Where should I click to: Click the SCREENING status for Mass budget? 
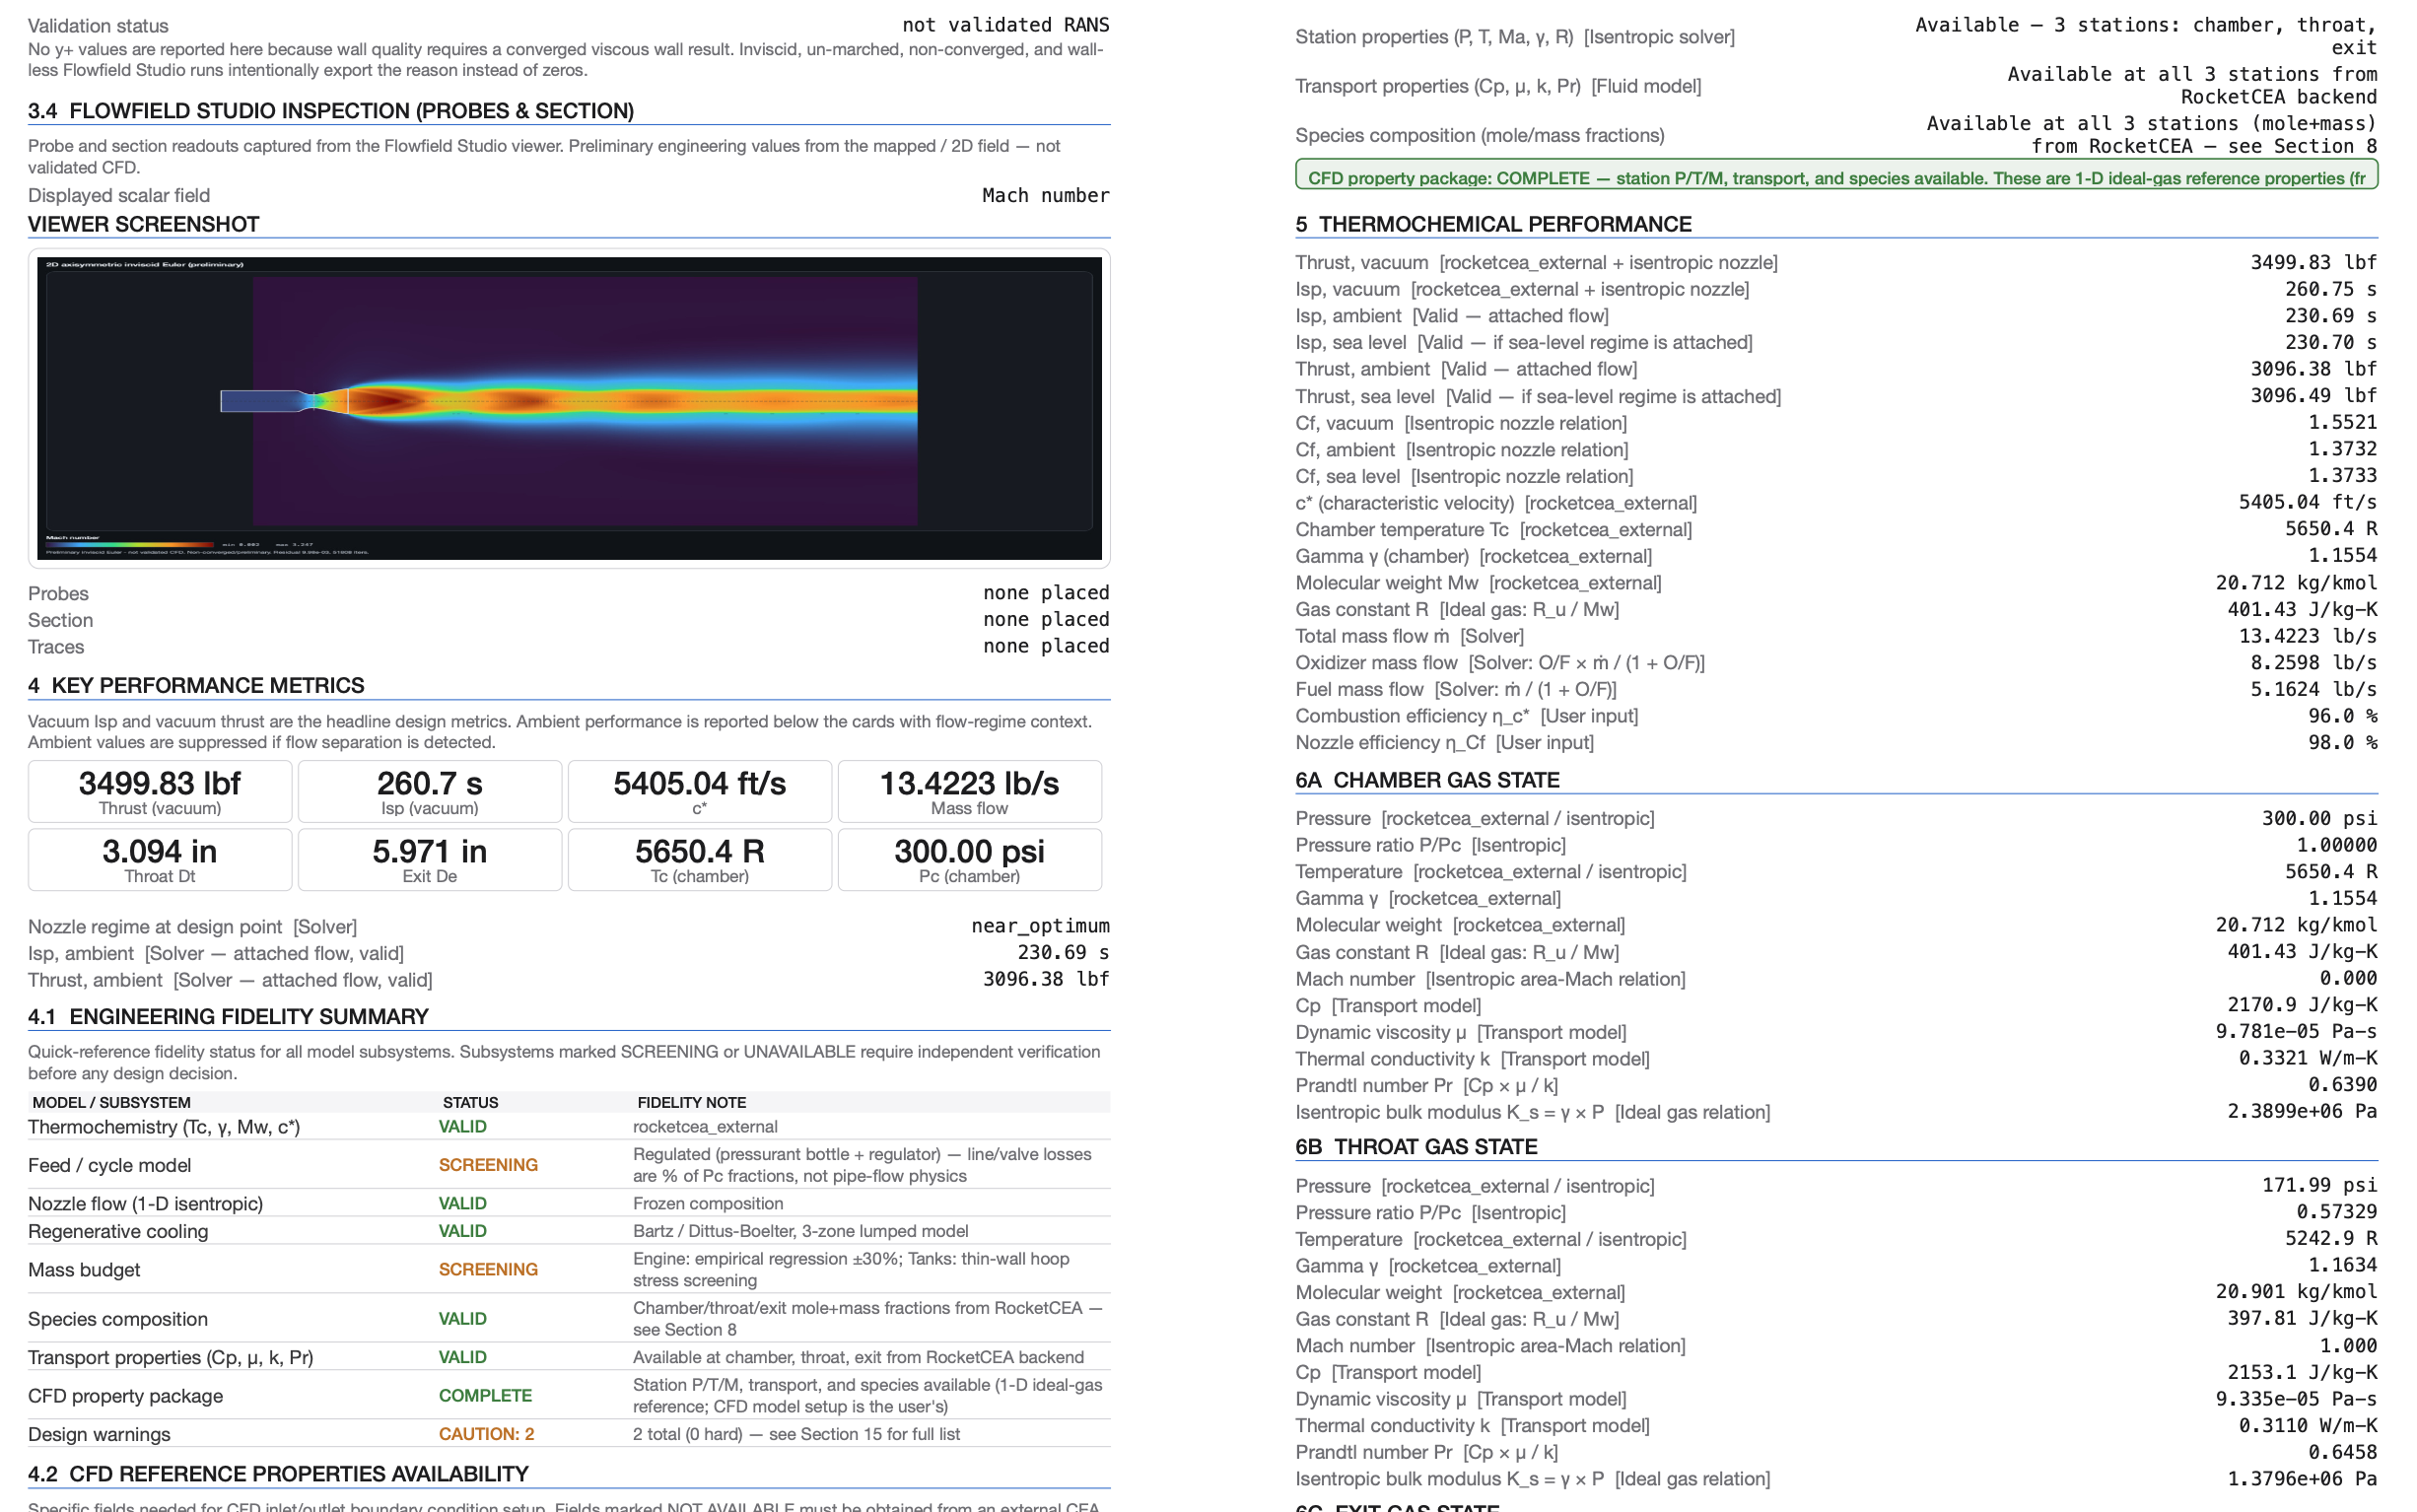click(x=488, y=1269)
